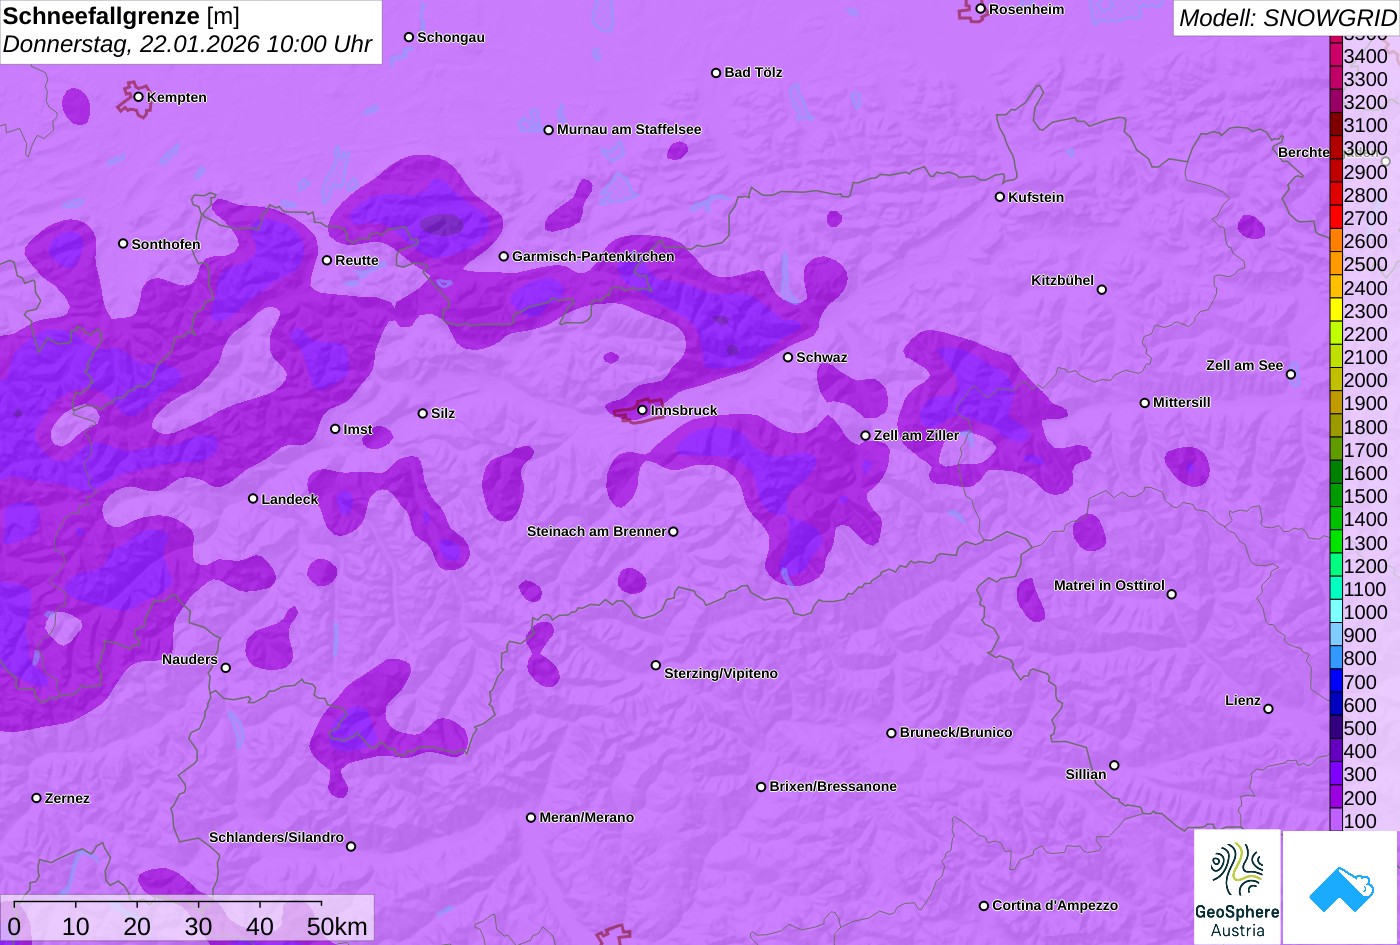This screenshot has width=1400, height=945.
Task: Click the GeoSphere Austria logo
Action: 1237,887
